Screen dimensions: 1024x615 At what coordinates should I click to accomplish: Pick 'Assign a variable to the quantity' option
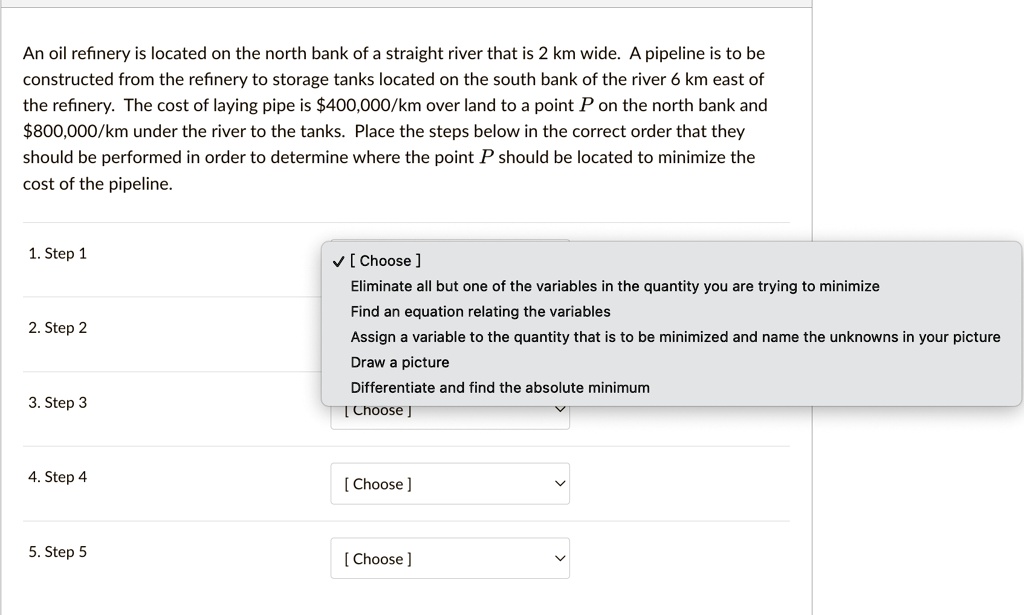(x=674, y=337)
